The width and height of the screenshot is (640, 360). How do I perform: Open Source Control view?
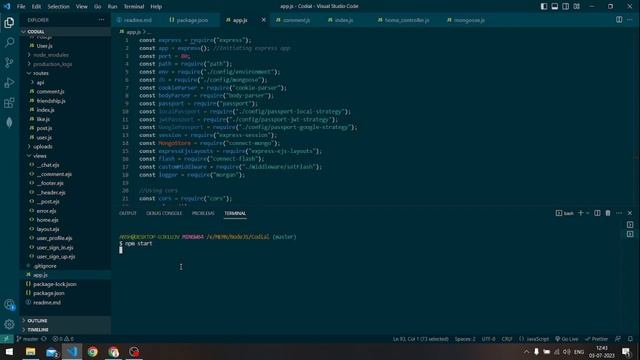pos(9,62)
